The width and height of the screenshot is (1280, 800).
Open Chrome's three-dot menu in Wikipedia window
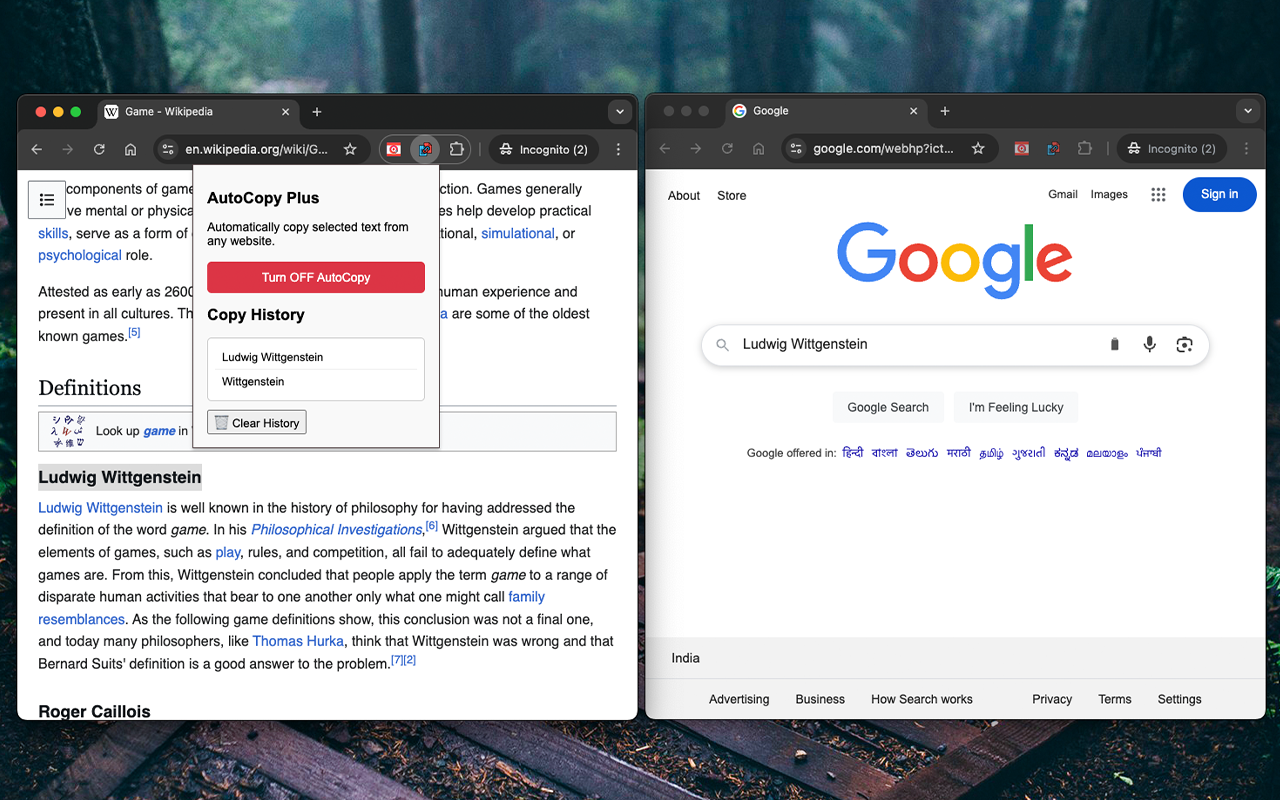tap(618, 149)
